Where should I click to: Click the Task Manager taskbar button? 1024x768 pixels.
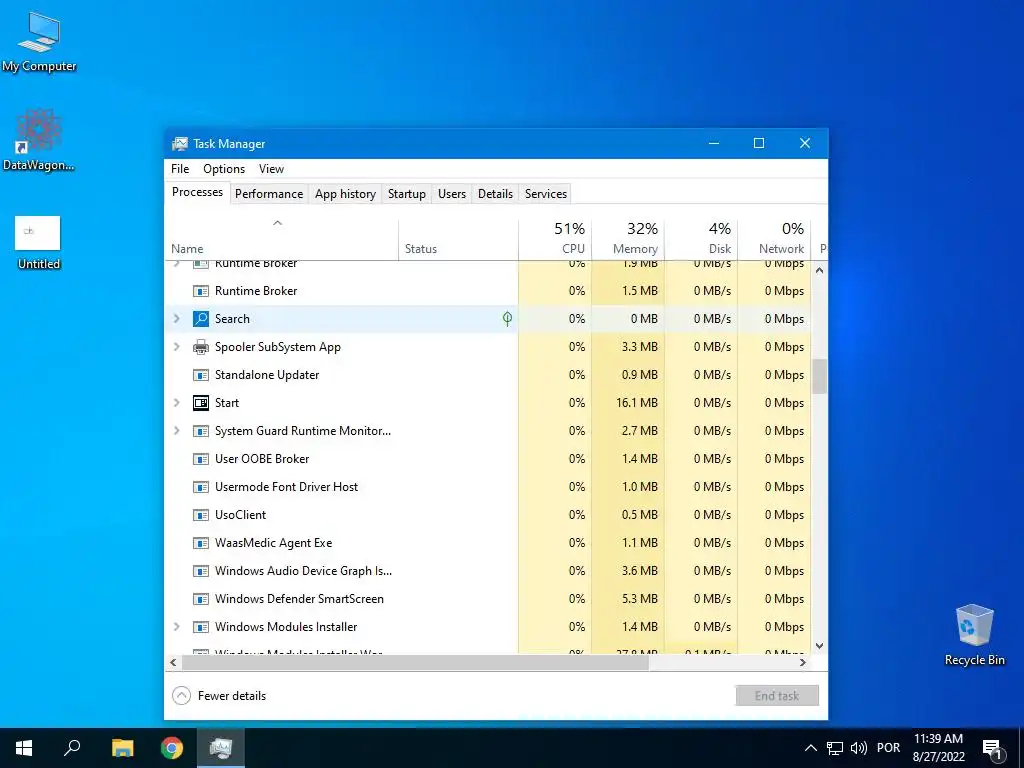[221, 748]
